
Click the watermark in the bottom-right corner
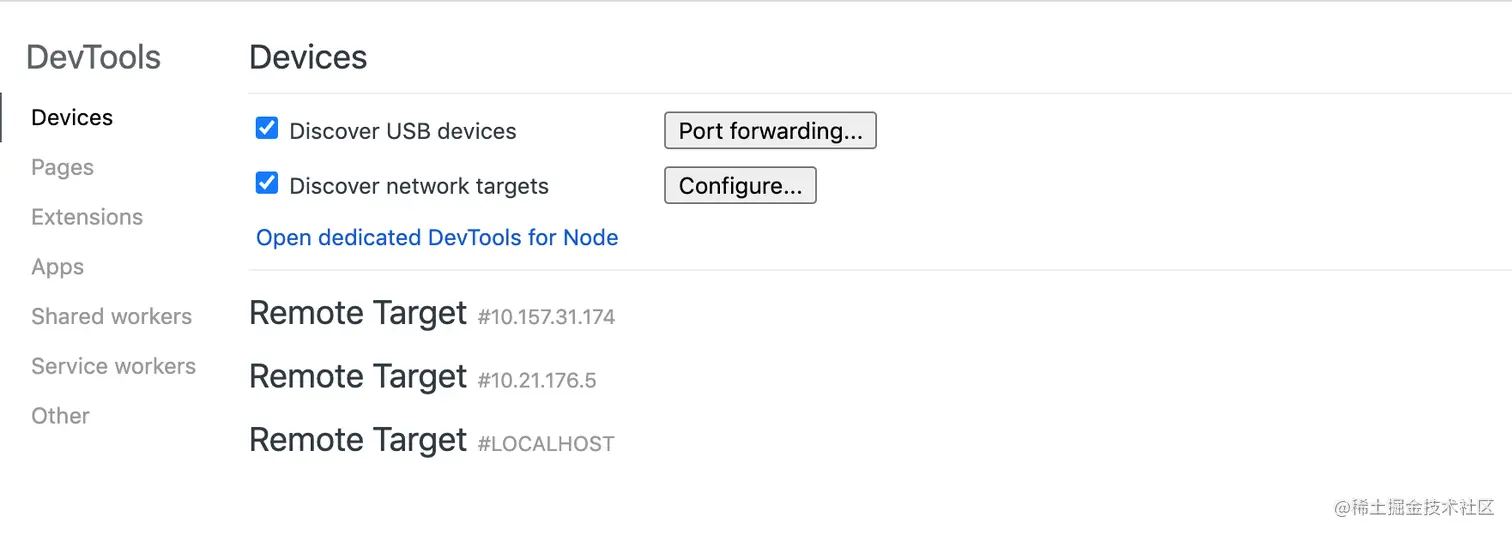pos(1413,507)
